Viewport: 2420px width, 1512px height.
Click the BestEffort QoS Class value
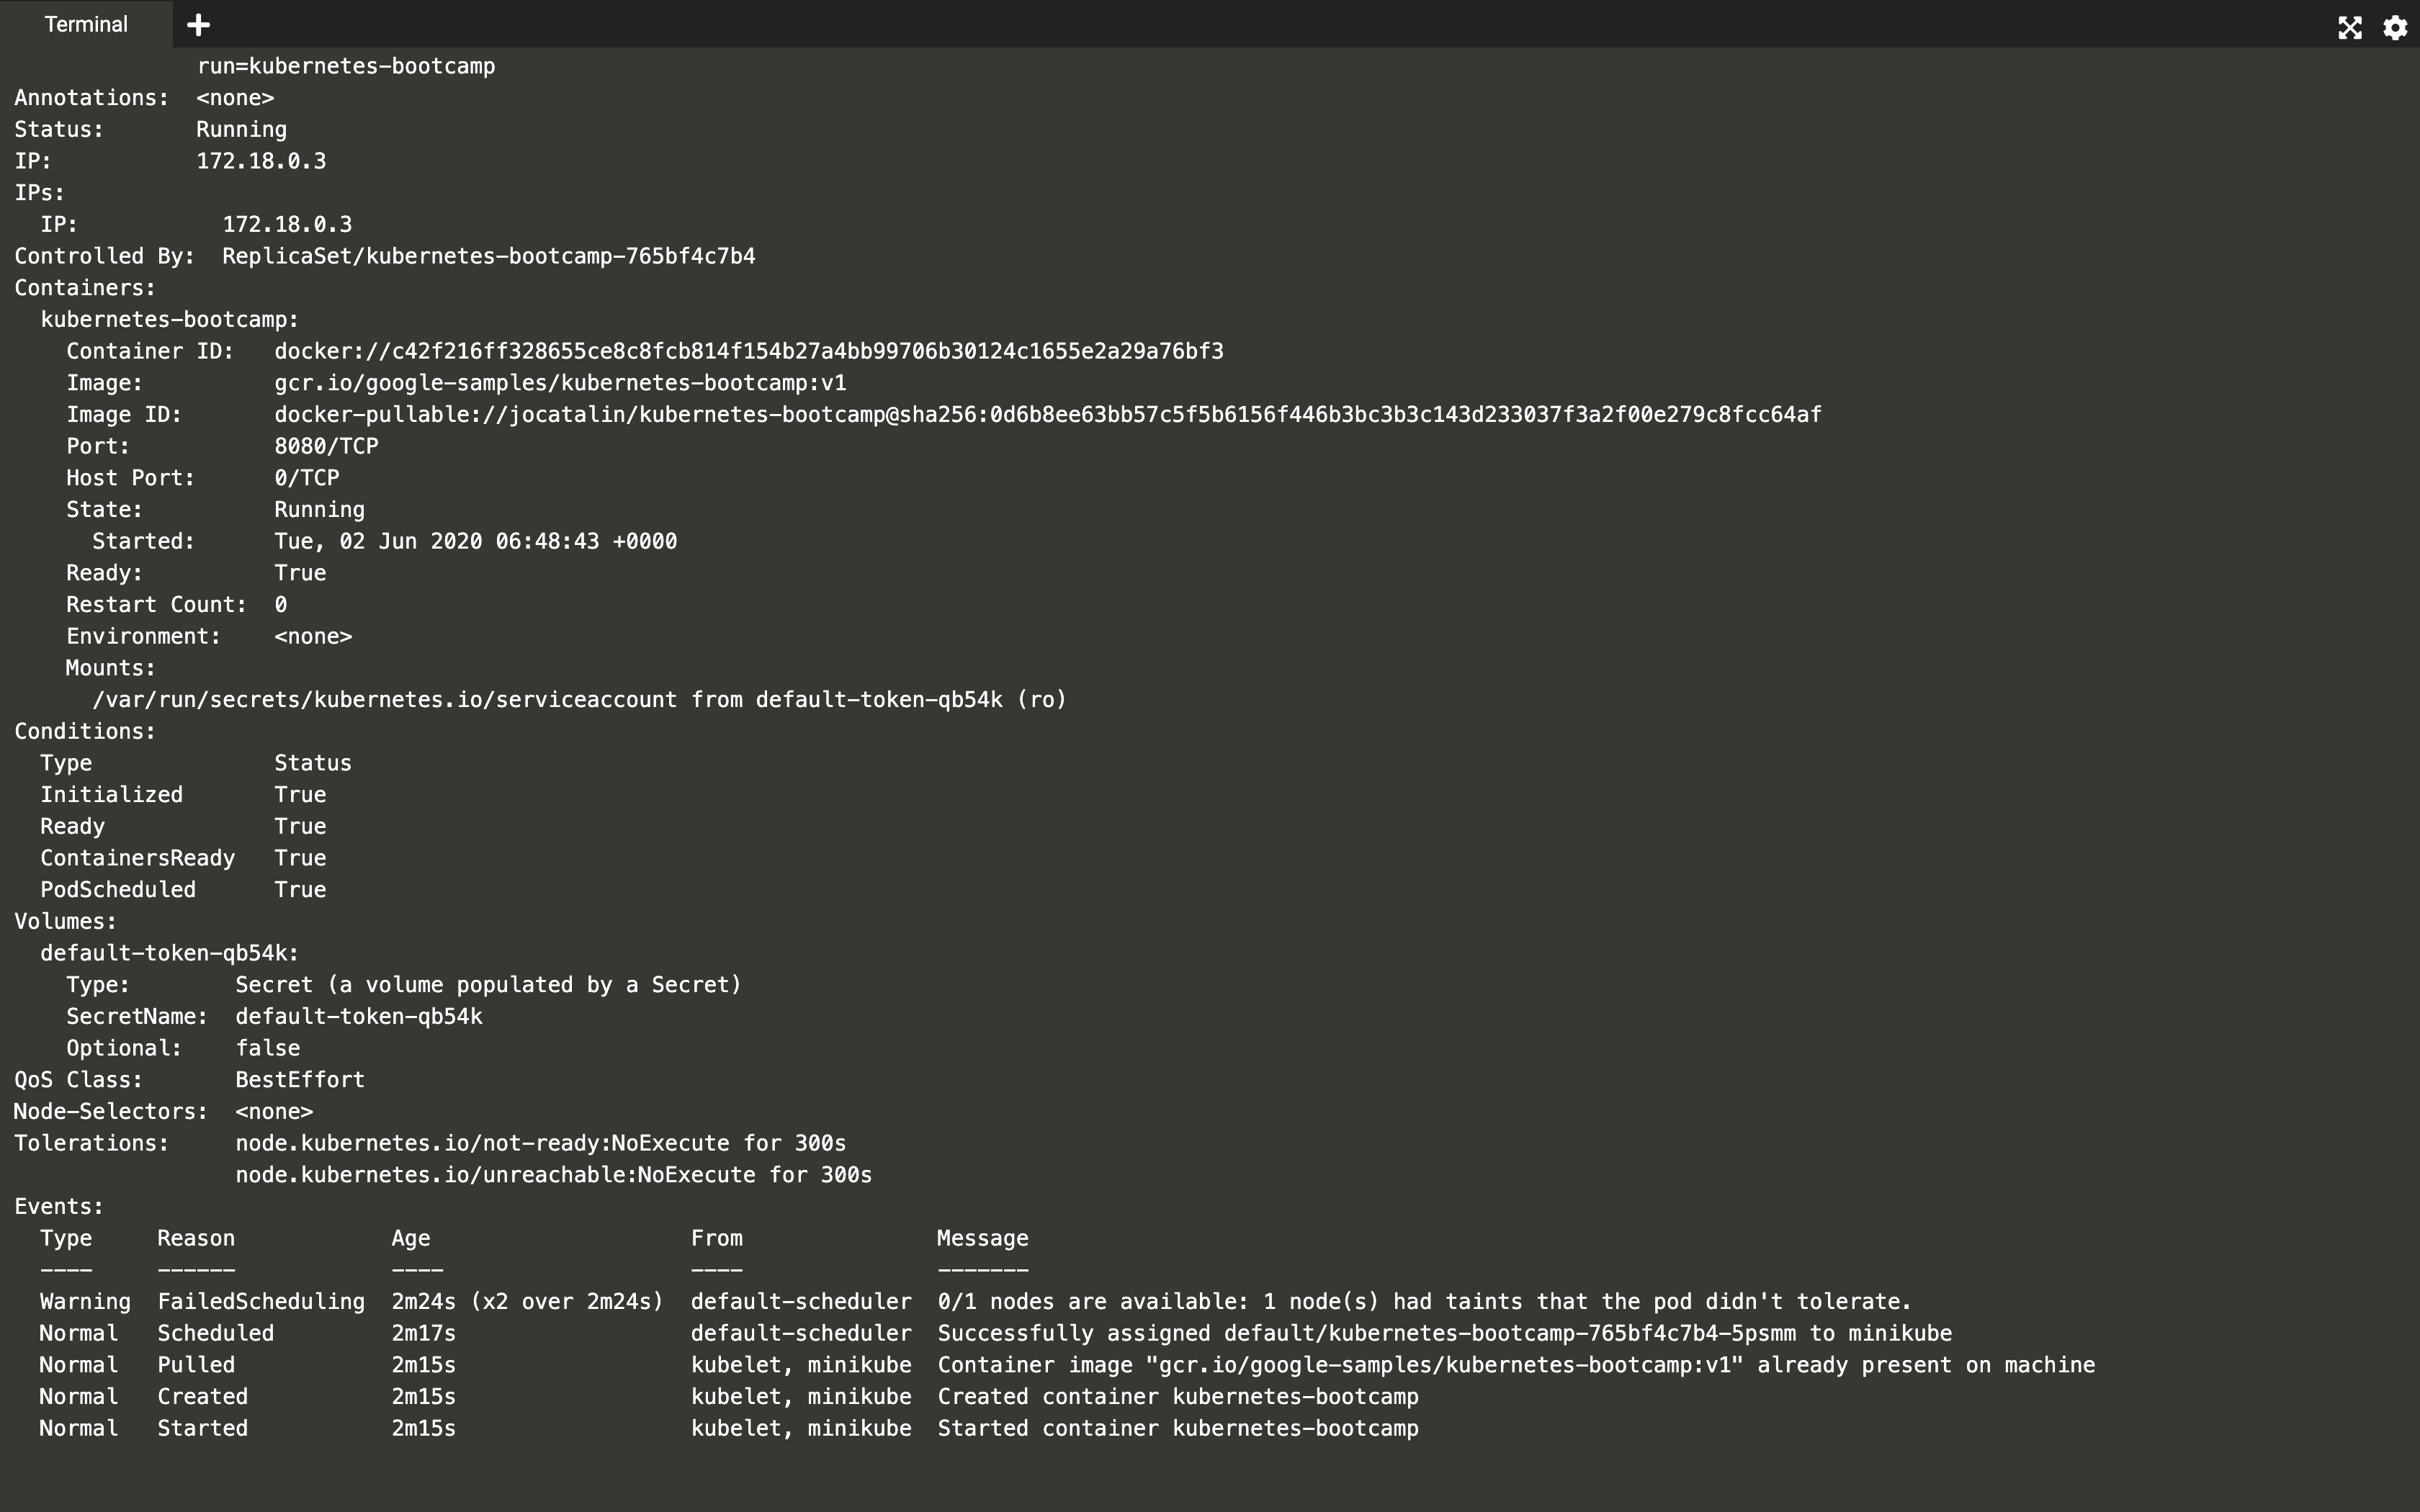(x=300, y=1080)
